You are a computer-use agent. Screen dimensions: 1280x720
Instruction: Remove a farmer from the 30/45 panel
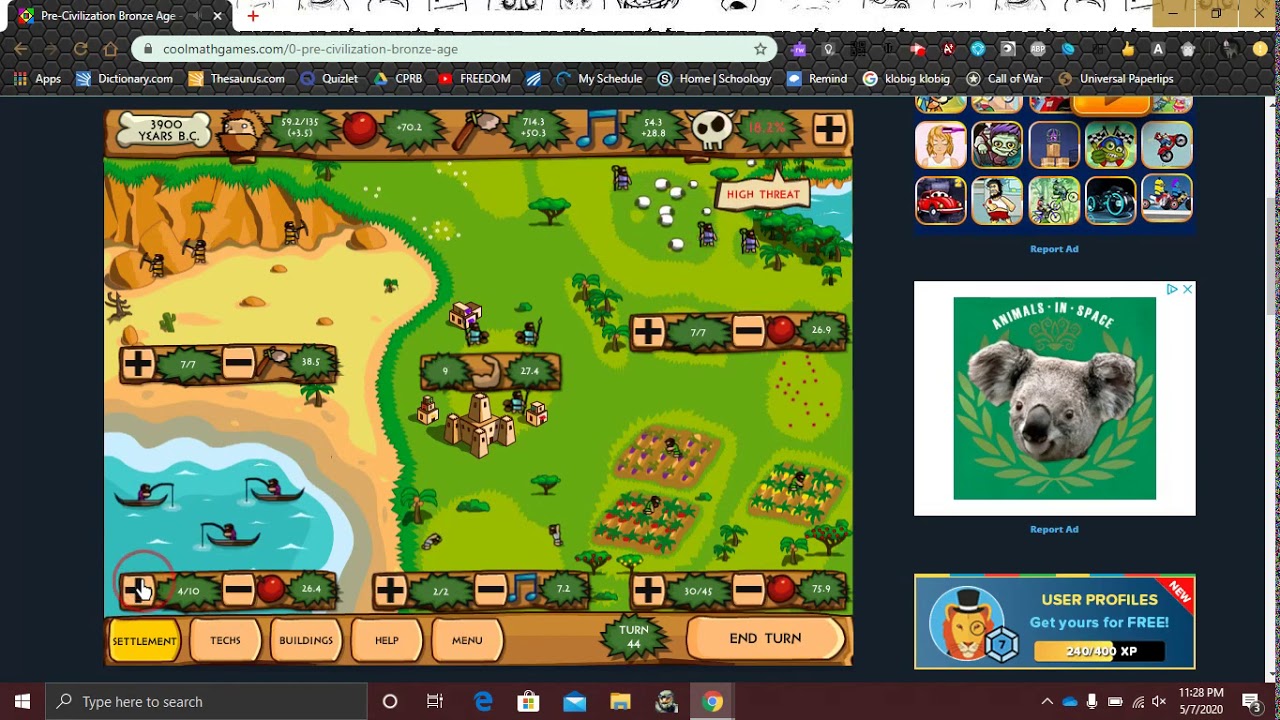(x=748, y=590)
